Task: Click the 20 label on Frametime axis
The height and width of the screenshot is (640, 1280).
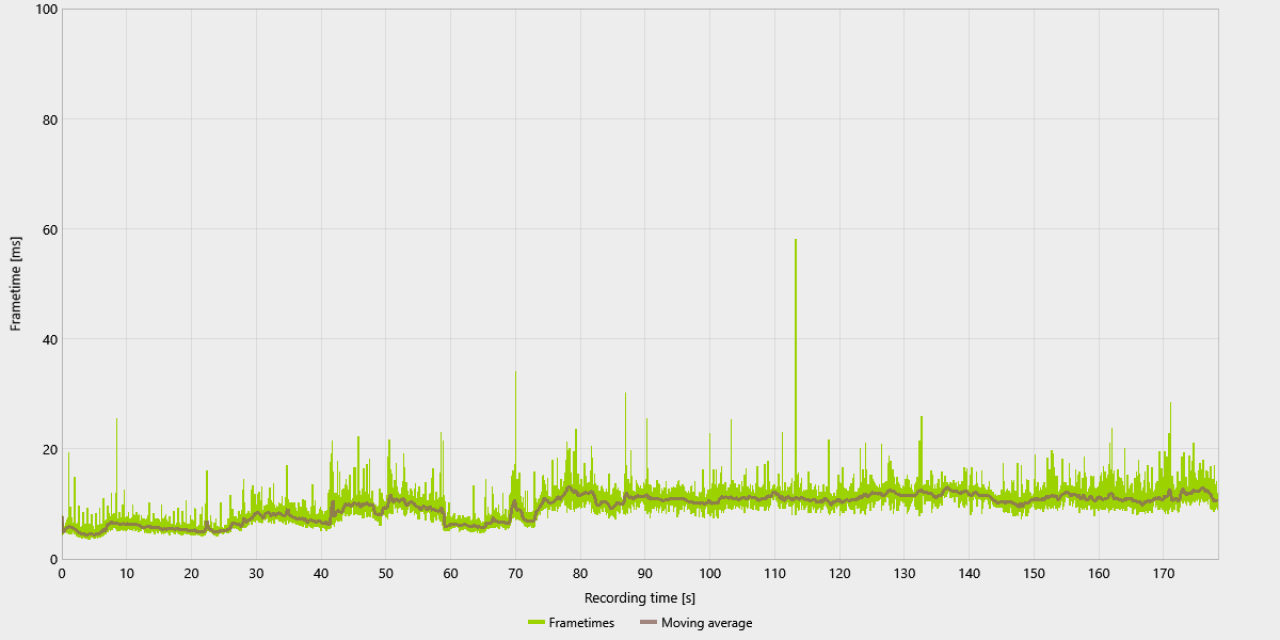Action: (x=48, y=450)
